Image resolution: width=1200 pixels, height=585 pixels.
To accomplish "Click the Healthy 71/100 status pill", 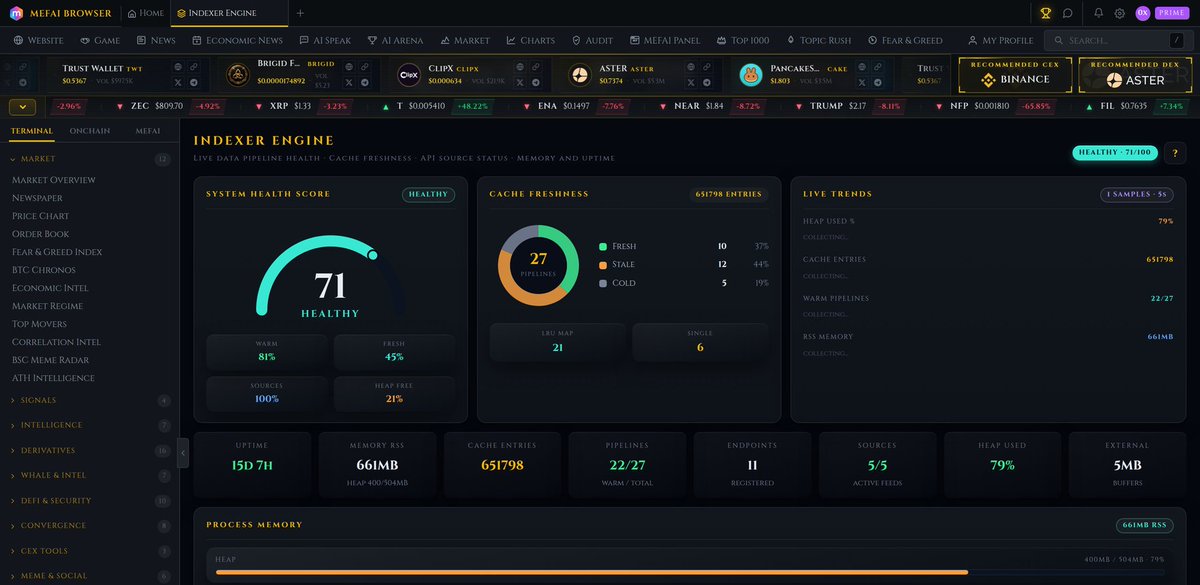I will click(x=1114, y=153).
